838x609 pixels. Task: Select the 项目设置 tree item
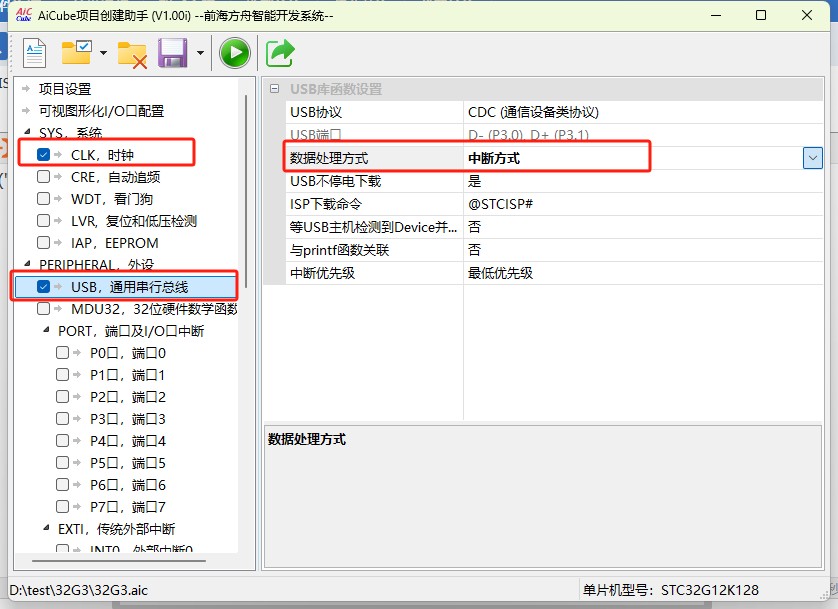[65, 89]
